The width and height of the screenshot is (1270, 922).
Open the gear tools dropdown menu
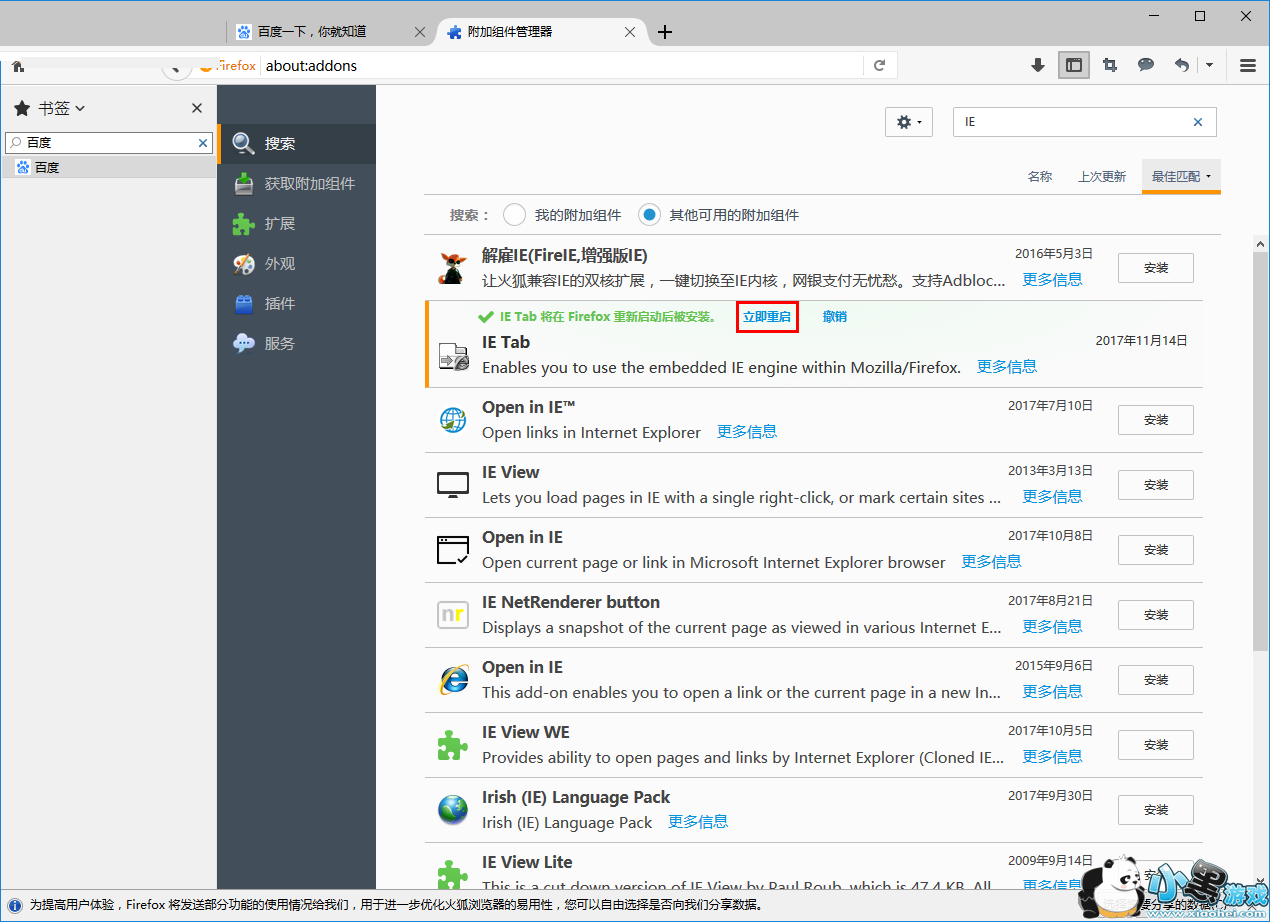[x=909, y=122]
